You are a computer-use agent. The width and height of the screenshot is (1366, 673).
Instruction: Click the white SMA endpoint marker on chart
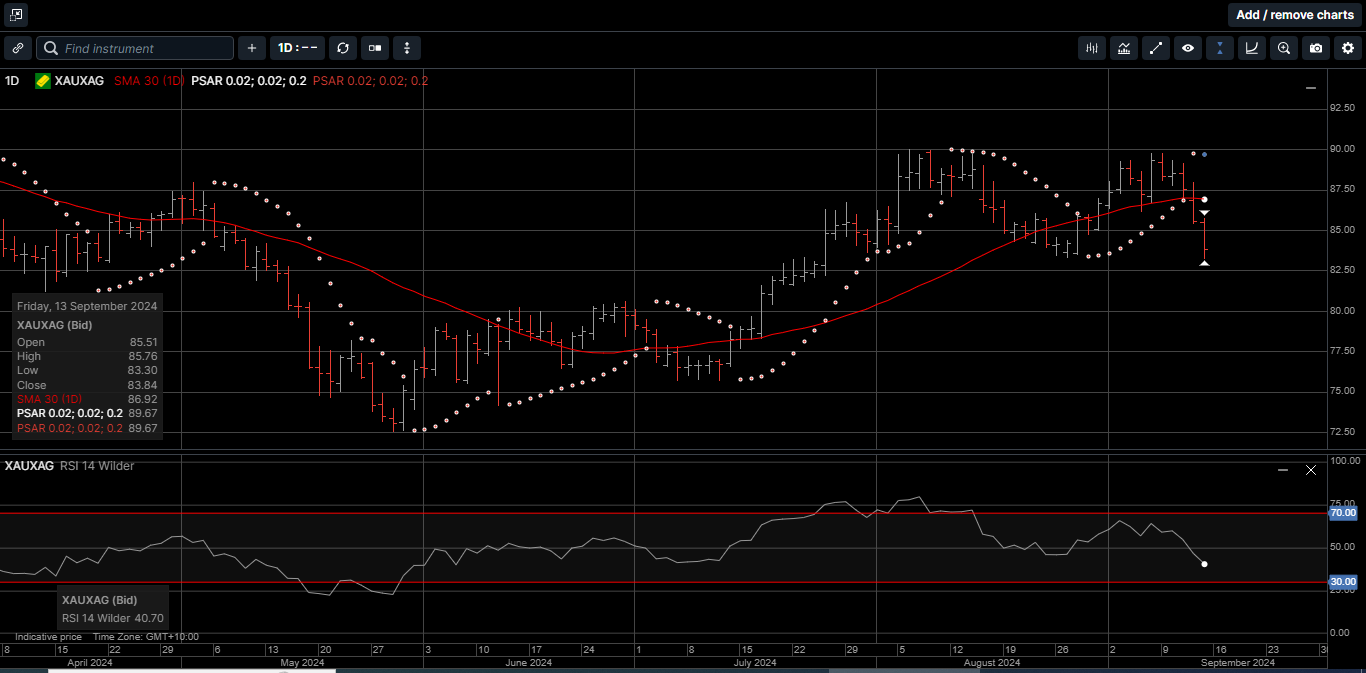tap(1204, 200)
